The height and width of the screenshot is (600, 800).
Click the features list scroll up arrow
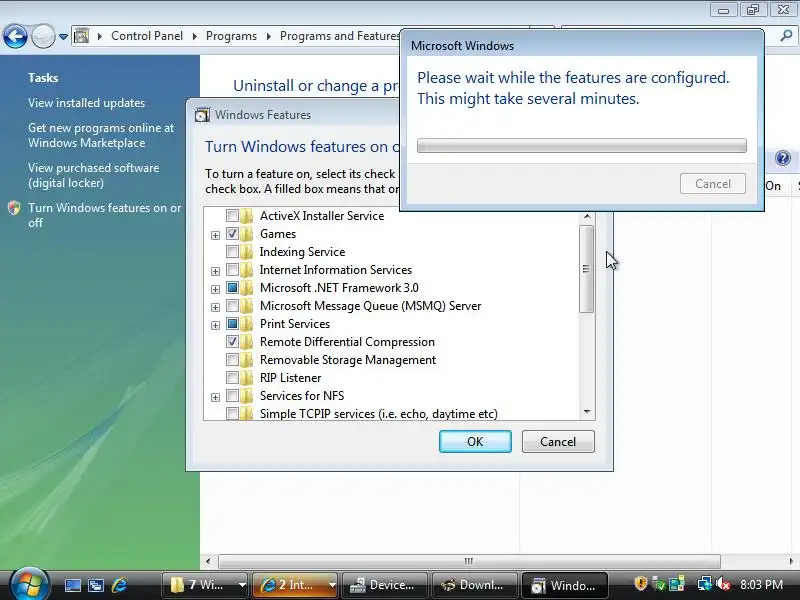click(x=587, y=216)
